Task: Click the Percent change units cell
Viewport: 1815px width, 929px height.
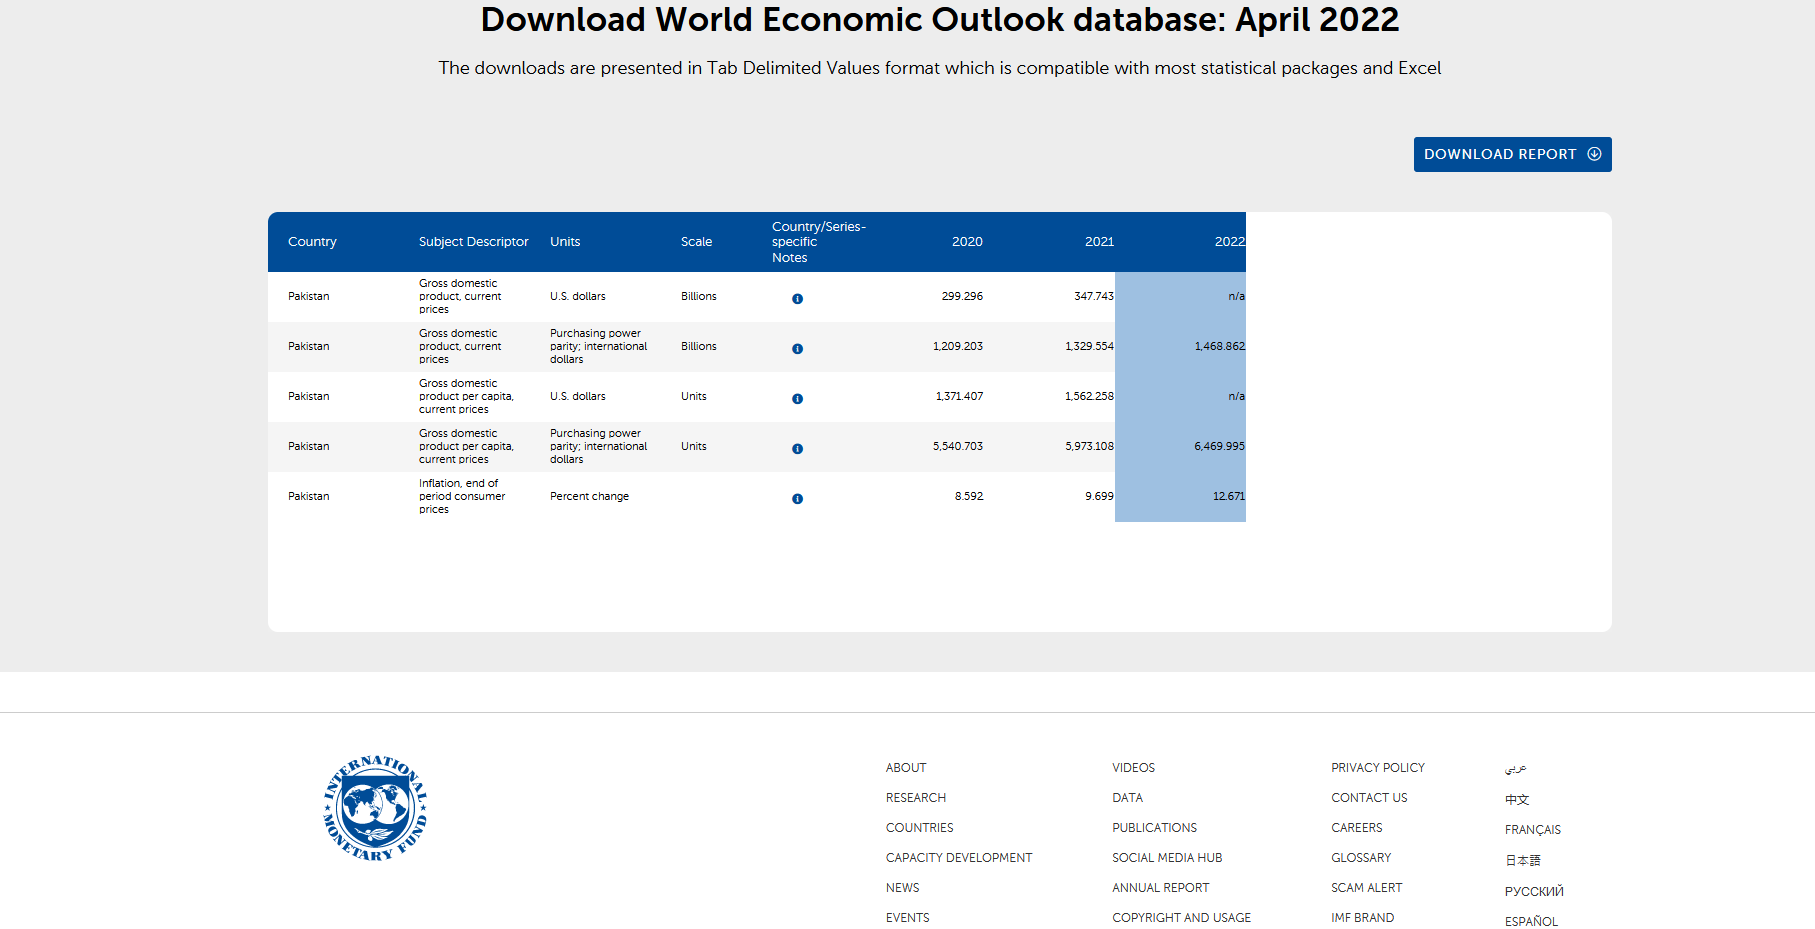Action: (589, 496)
